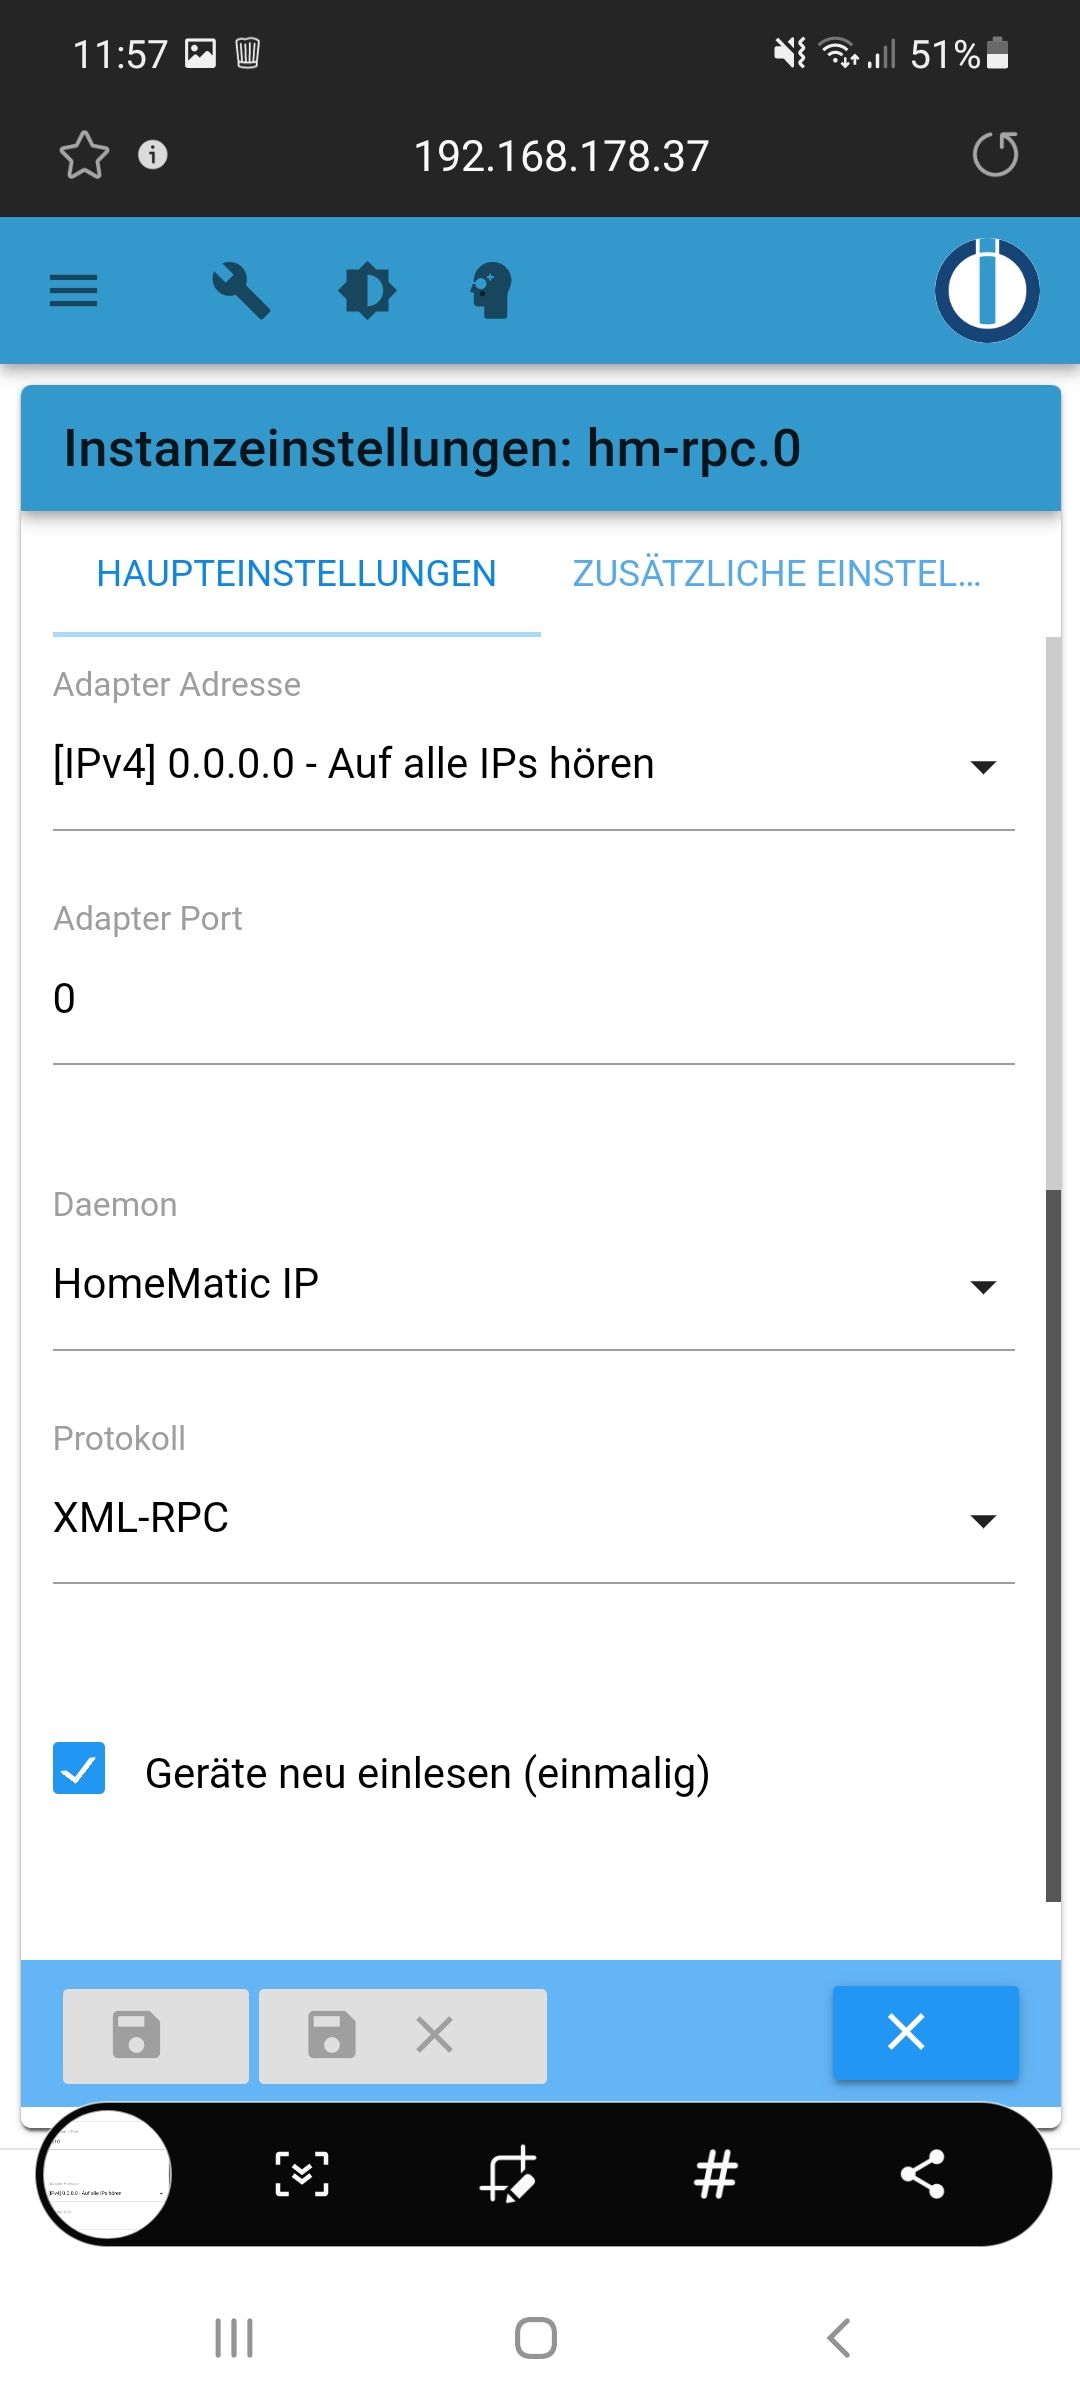Click the Adapter Port input field
Image resolution: width=1080 pixels, height=2400 pixels.
[533, 999]
